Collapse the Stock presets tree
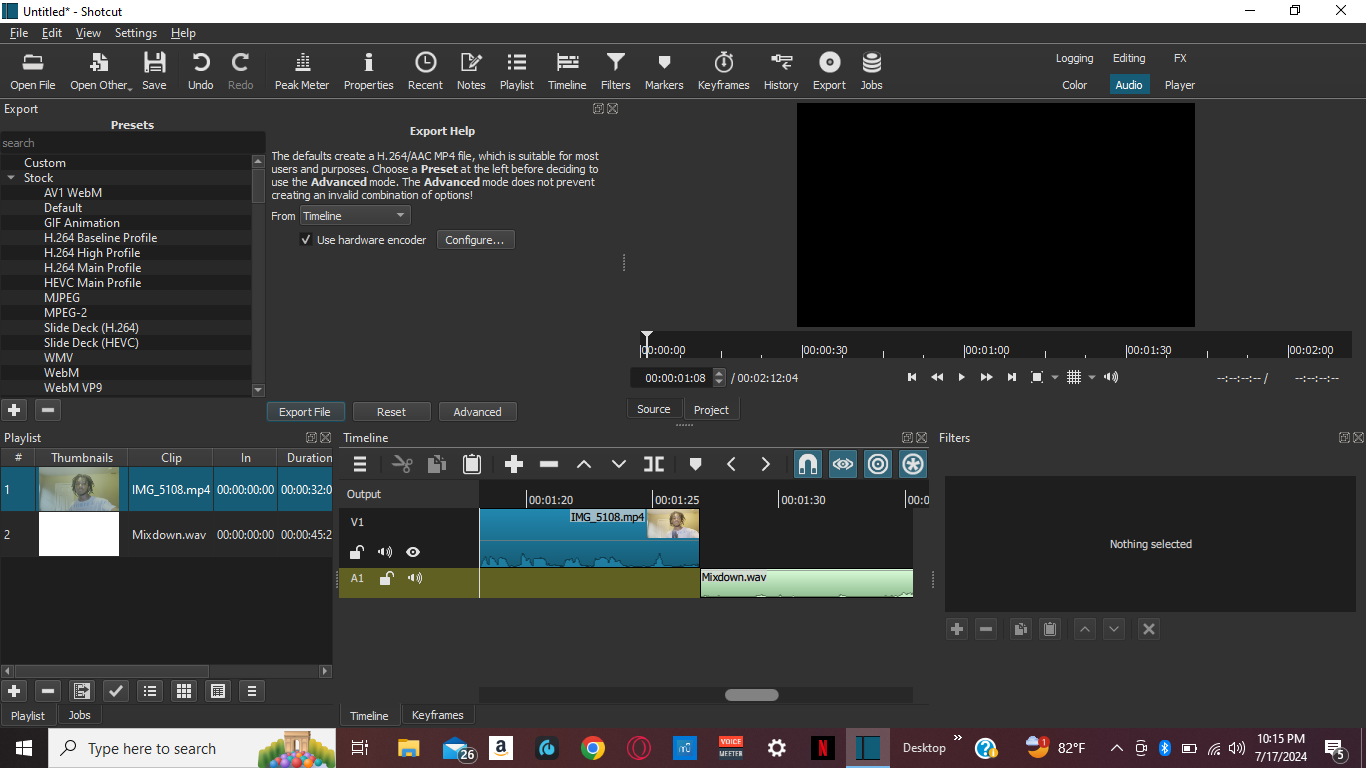 [x=12, y=178]
